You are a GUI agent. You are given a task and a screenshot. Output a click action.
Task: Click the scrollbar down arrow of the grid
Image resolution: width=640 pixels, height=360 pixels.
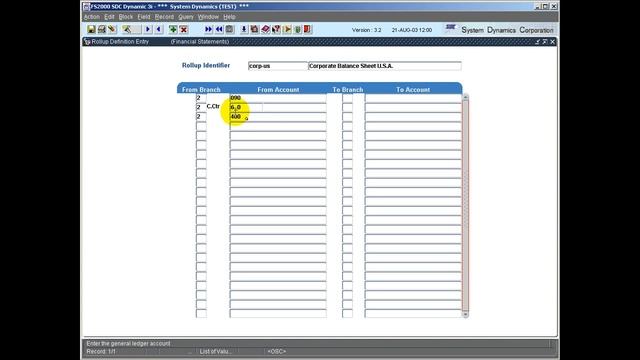click(465, 315)
